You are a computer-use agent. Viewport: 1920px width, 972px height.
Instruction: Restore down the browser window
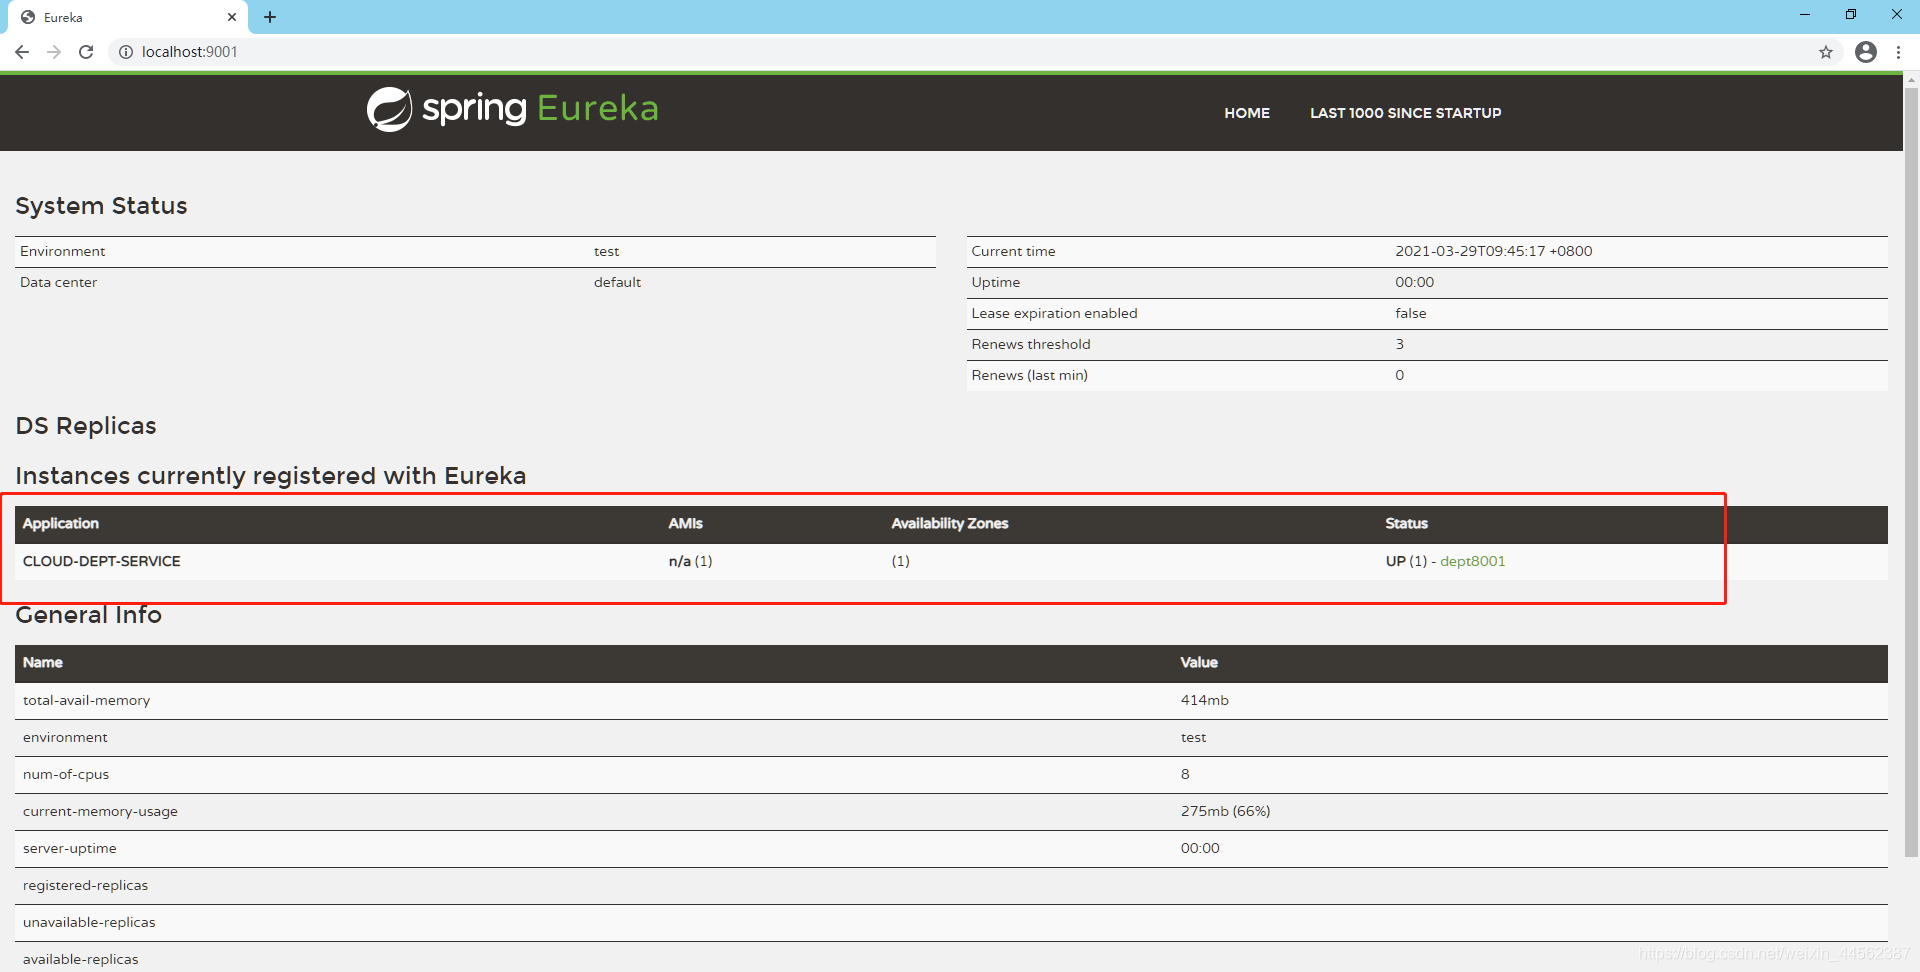pos(1851,15)
